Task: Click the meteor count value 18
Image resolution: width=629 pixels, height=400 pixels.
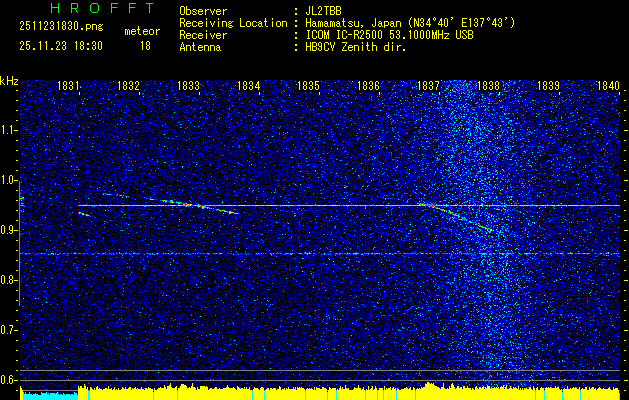Action: 145,46
